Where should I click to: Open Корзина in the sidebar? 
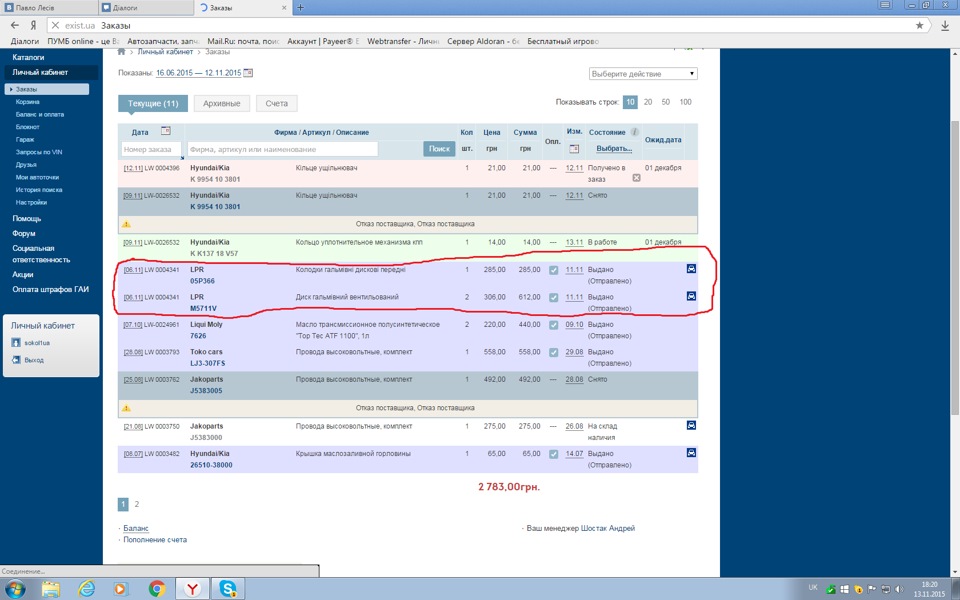point(28,102)
